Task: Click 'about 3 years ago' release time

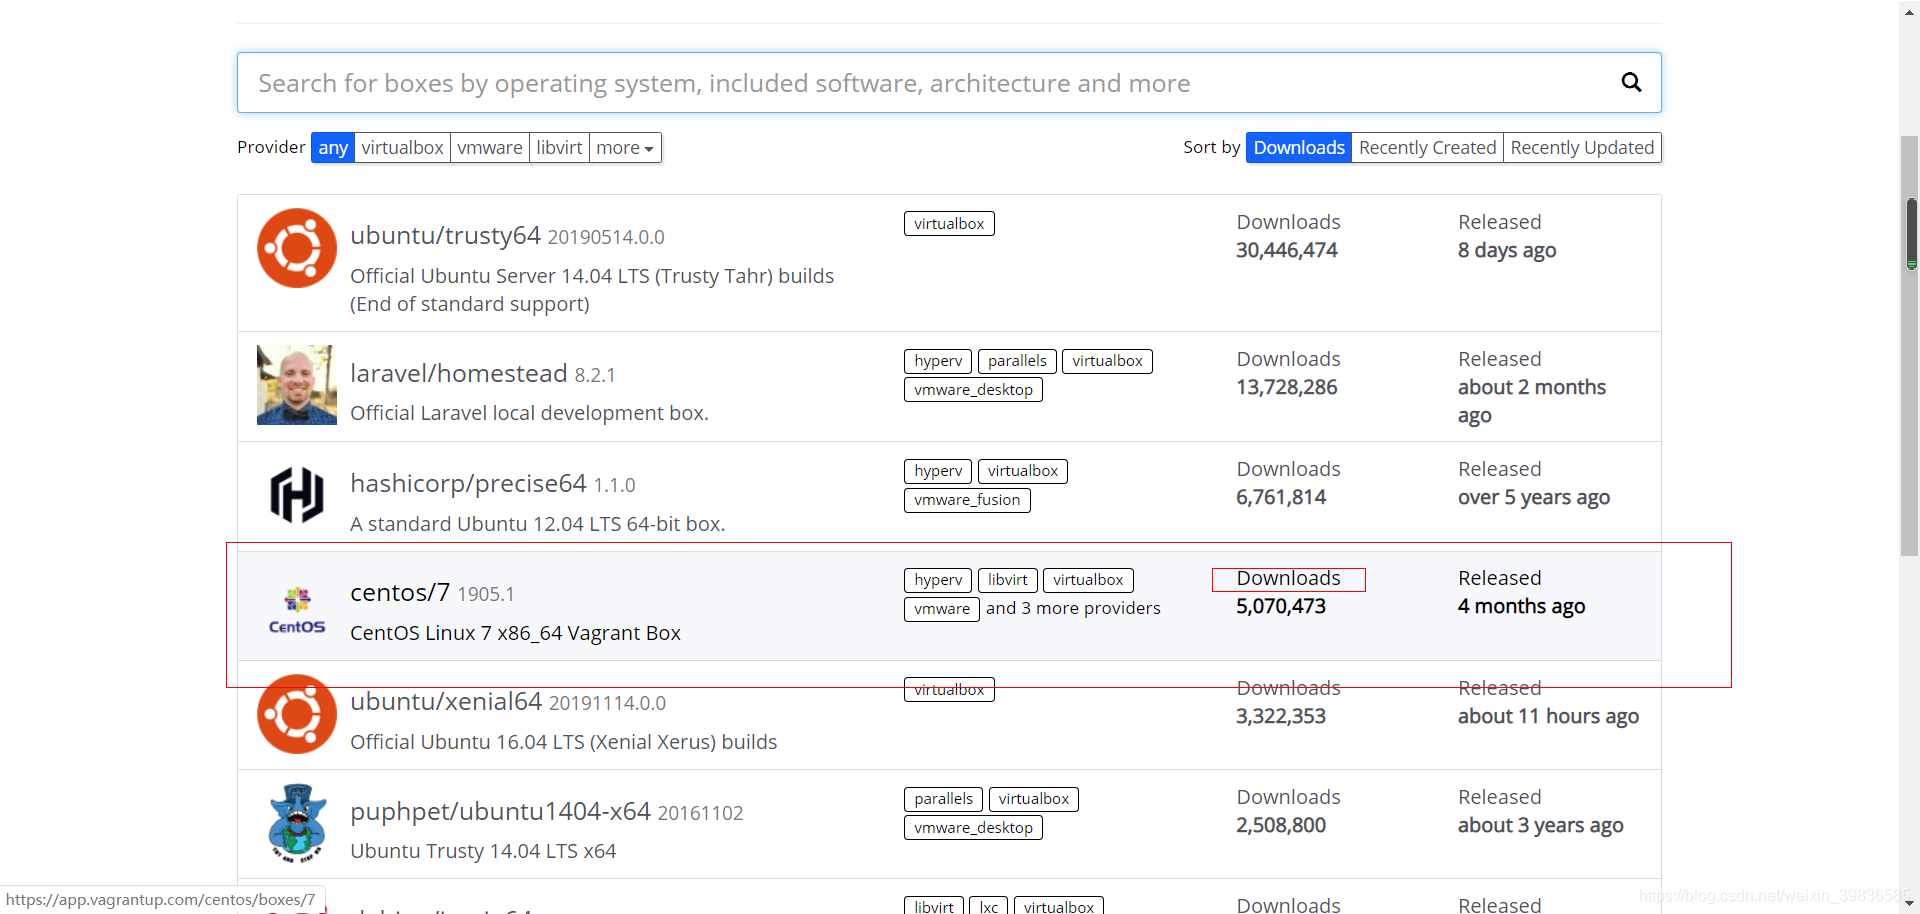Action: coord(1541,825)
